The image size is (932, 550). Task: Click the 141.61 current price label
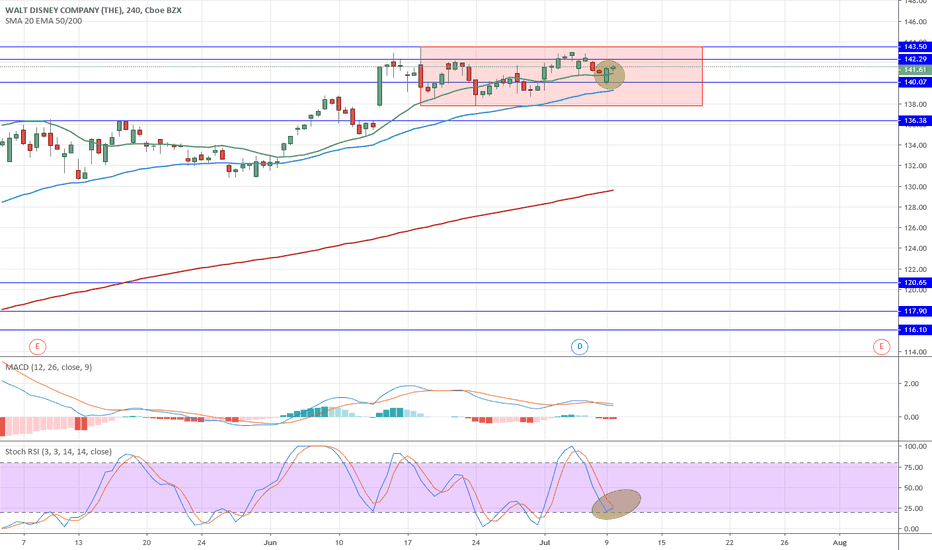tap(915, 70)
